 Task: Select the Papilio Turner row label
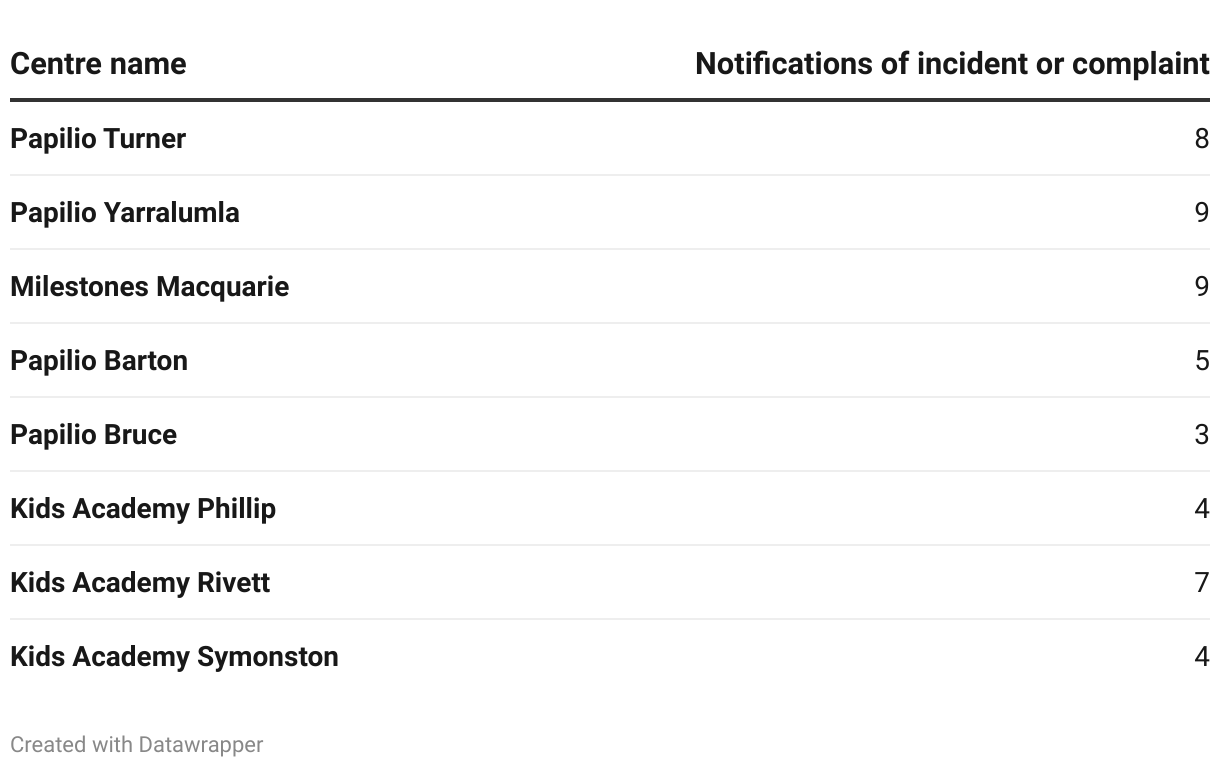tap(98, 138)
